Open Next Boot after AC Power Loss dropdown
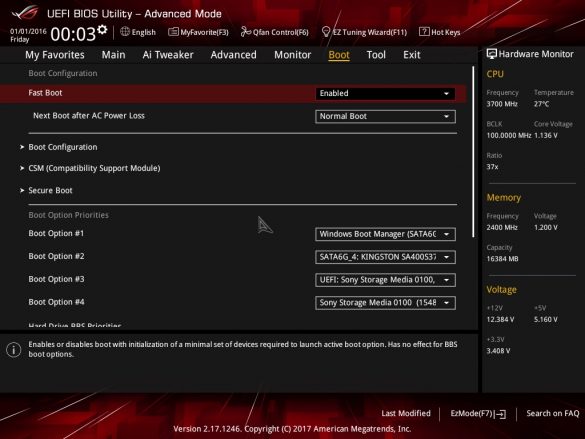 point(385,116)
